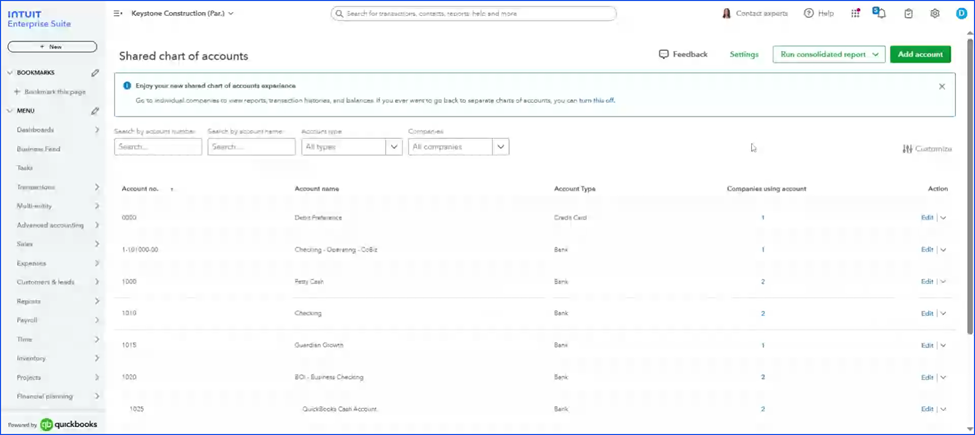Click the QuickBooks logo at bottom left
This screenshot has height=435, width=975.
[47, 424]
